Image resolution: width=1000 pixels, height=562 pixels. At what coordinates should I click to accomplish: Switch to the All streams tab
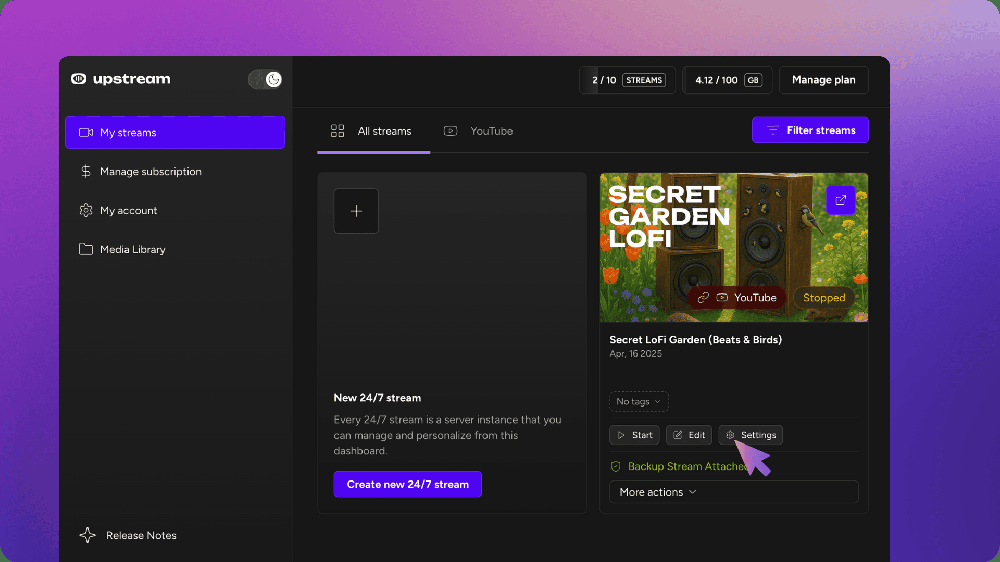(373, 131)
